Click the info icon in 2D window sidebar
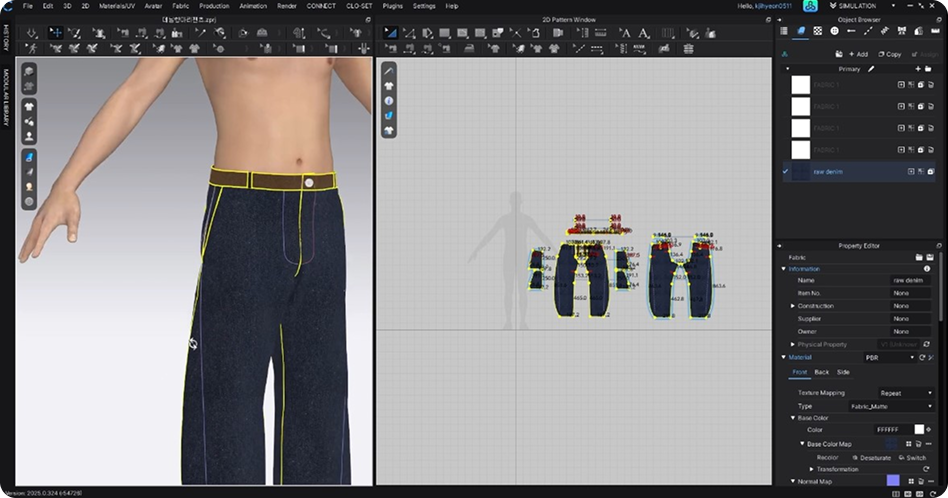 [x=388, y=101]
